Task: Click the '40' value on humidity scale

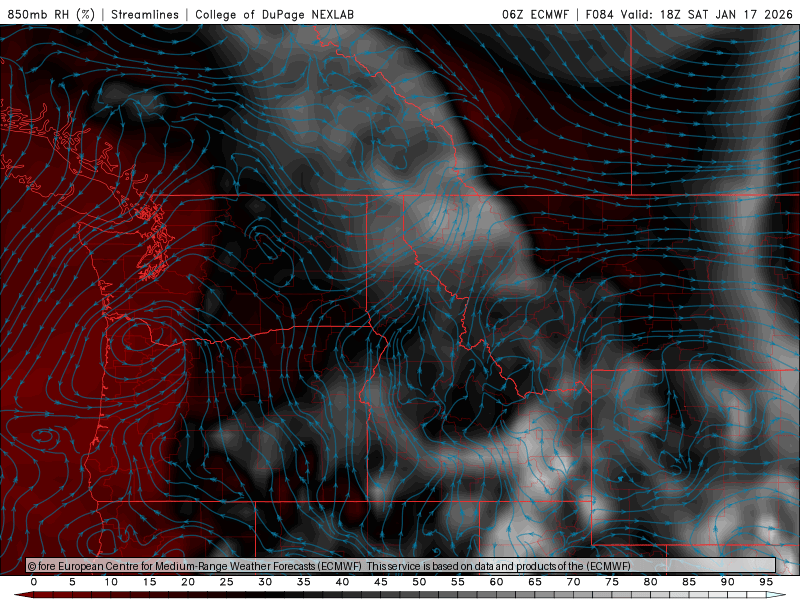Action: (x=342, y=582)
